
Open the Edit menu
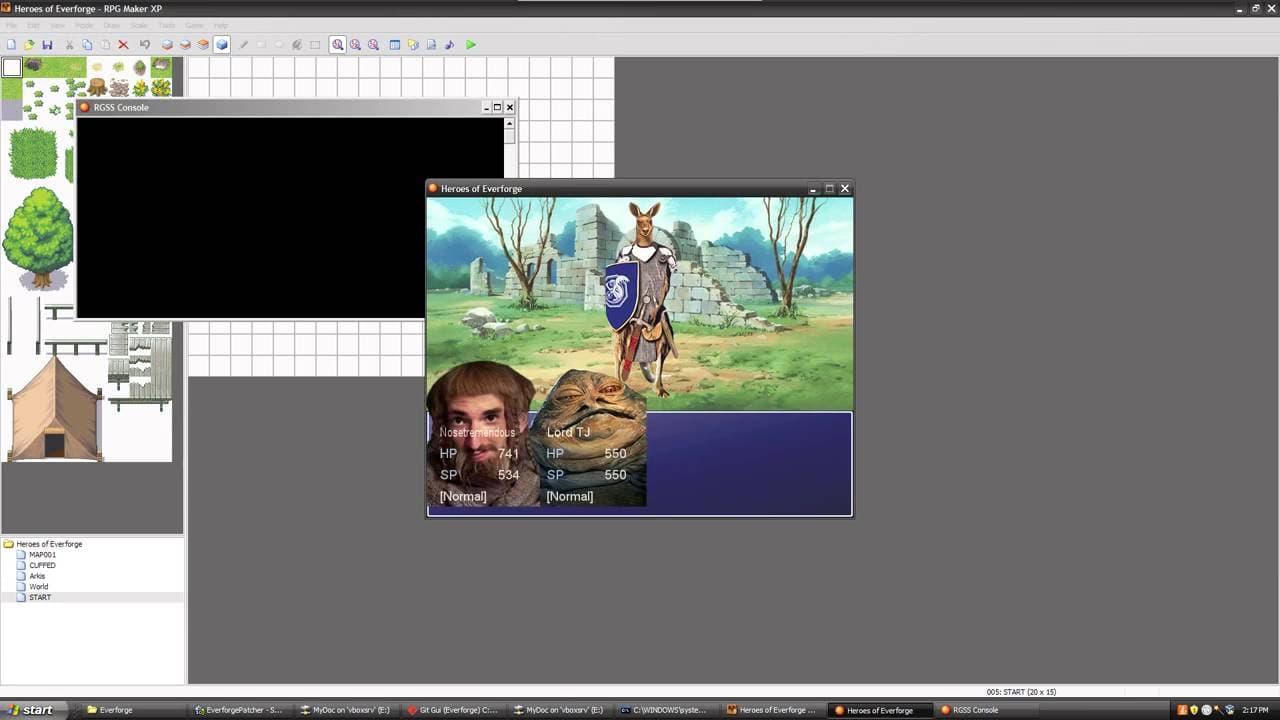(x=34, y=25)
